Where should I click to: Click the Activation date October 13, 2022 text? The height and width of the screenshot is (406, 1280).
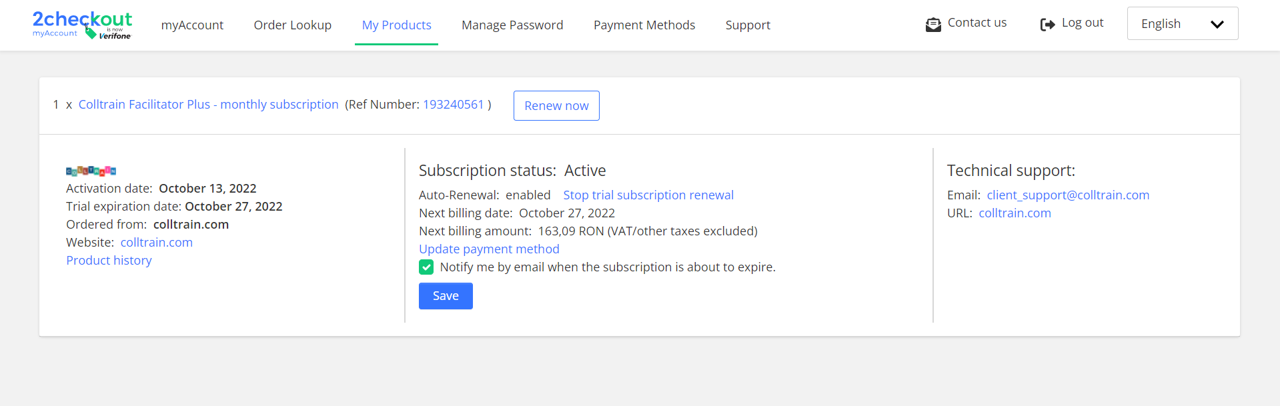click(x=161, y=188)
